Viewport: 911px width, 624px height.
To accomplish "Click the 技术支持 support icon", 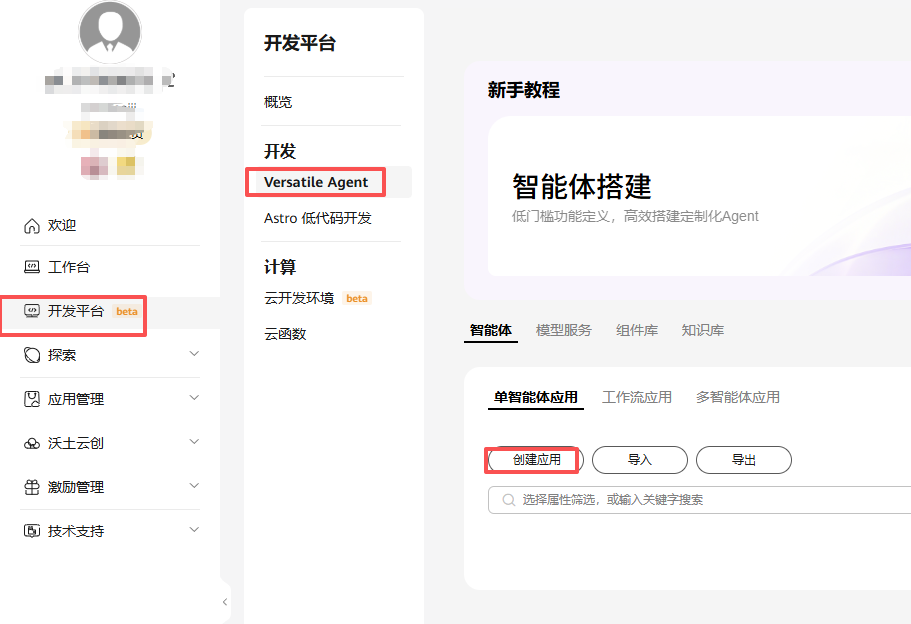I will pyautogui.click(x=29, y=531).
